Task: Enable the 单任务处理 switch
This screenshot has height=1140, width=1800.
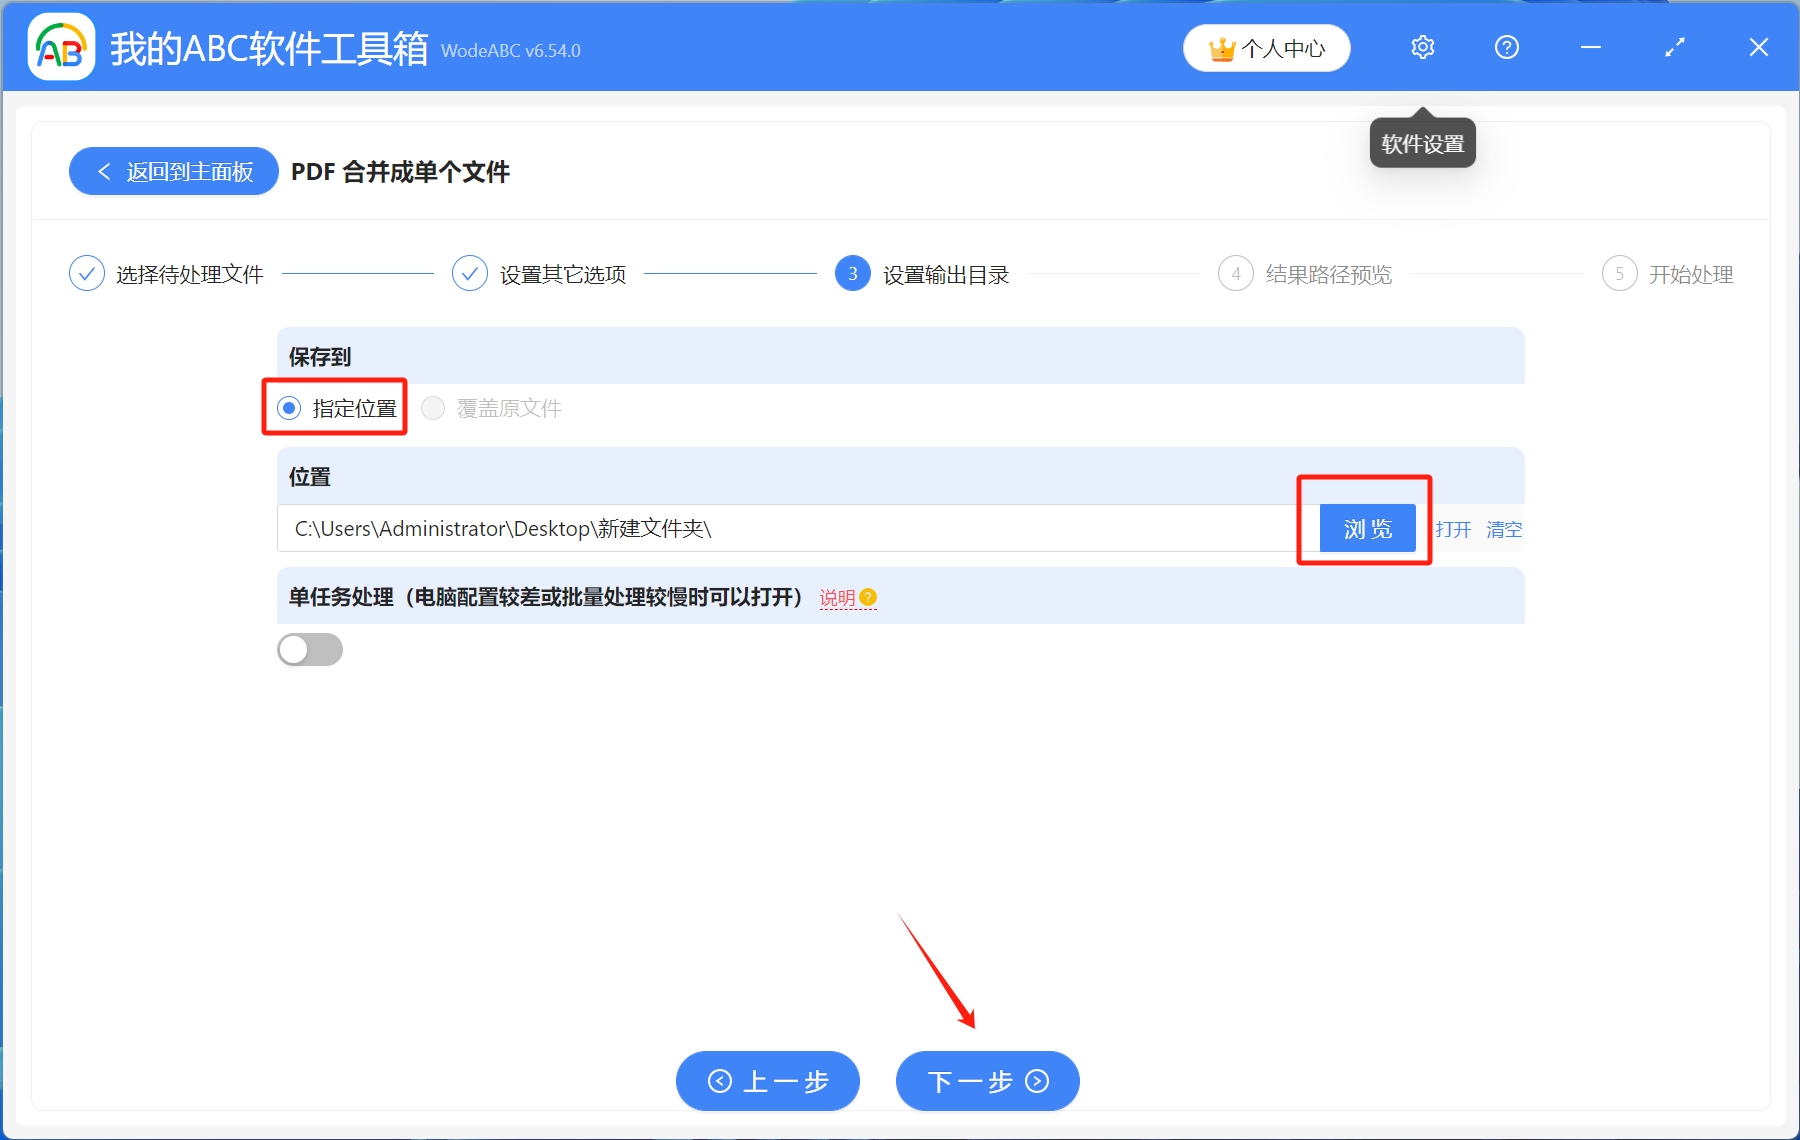Action: pyautogui.click(x=310, y=649)
